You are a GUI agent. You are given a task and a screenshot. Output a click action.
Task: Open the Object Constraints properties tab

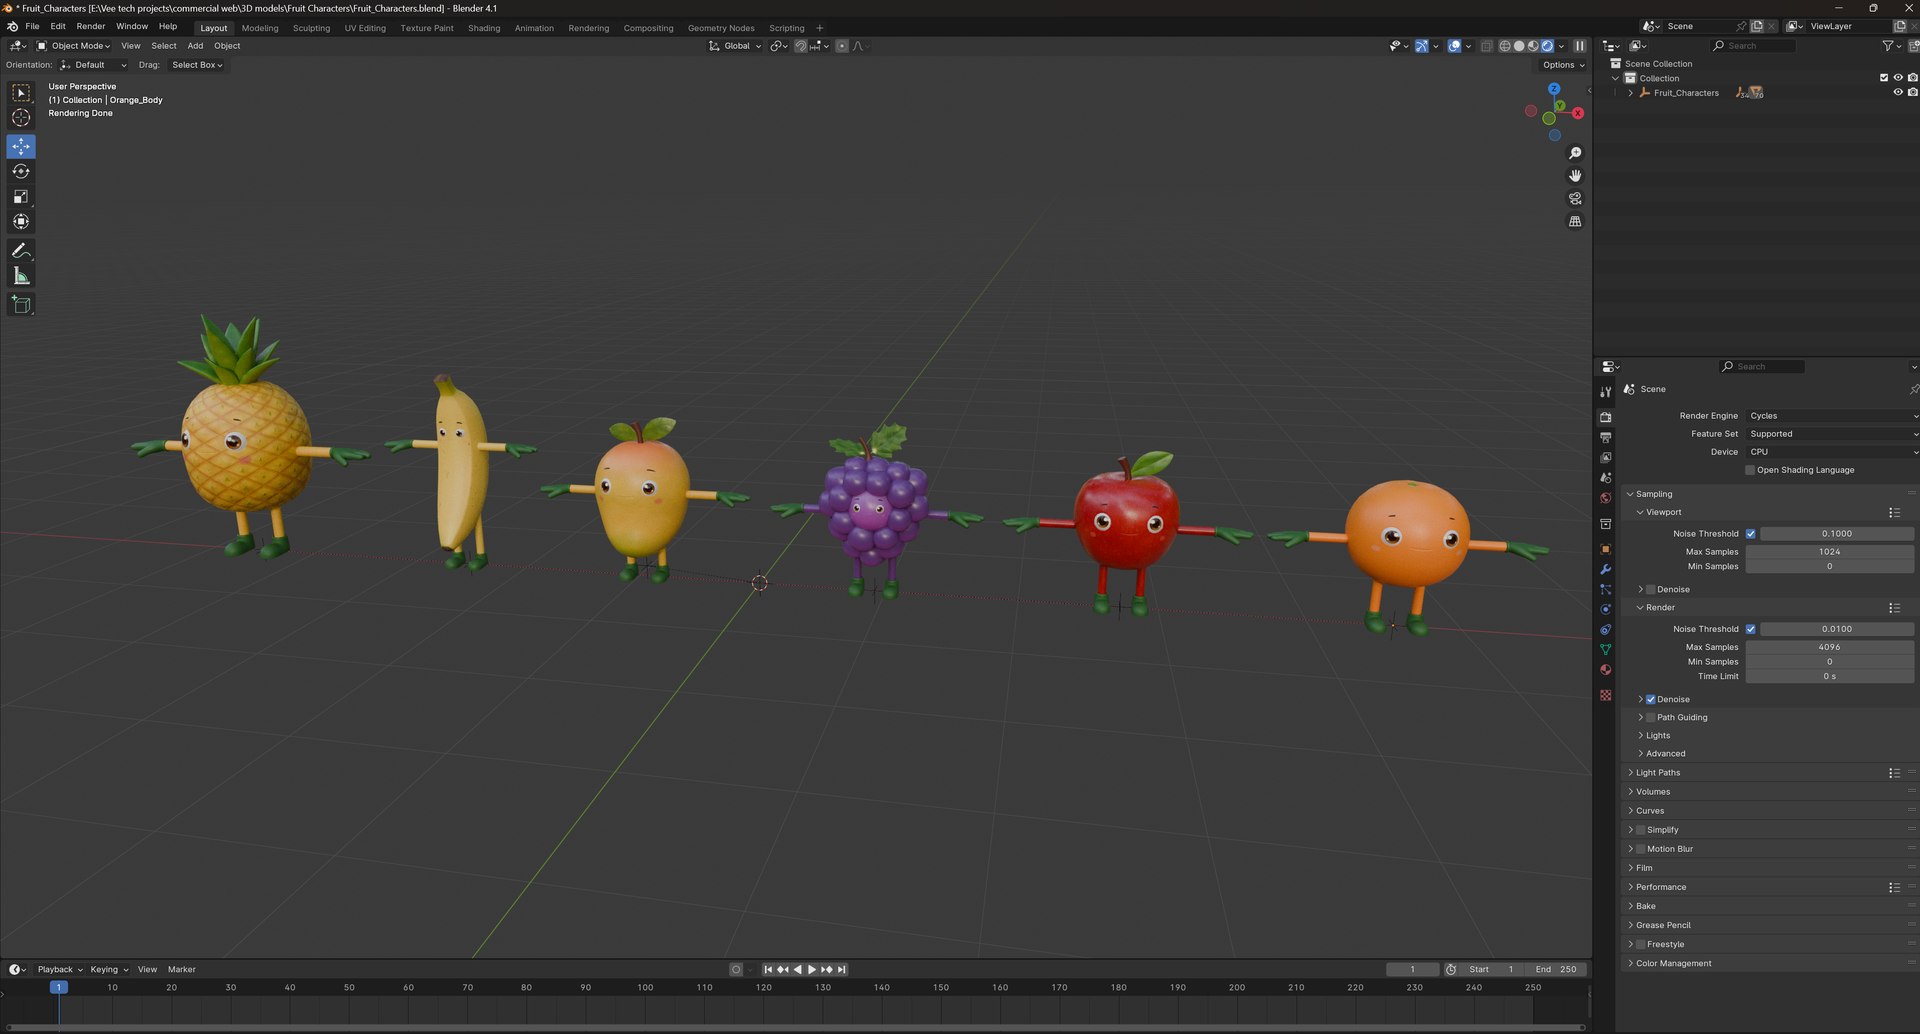1605,629
